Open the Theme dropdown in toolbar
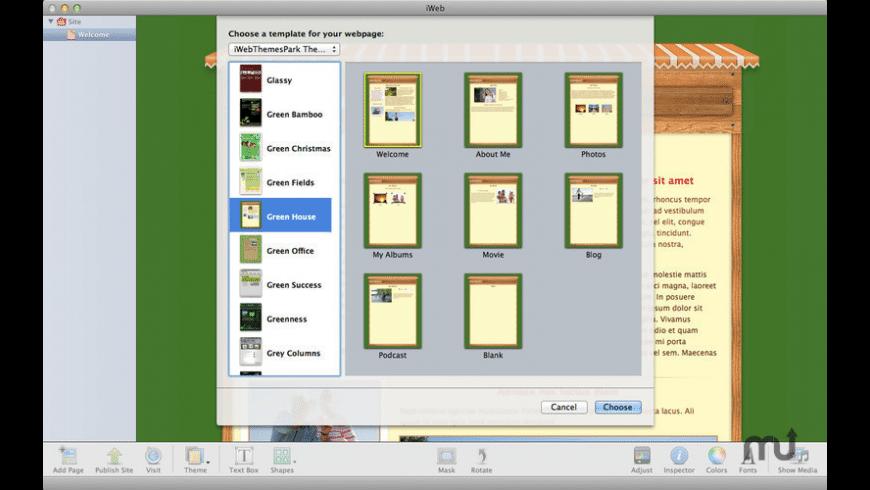Image resolution: width=870 pixels, height=490 pixels. [196, 456]
